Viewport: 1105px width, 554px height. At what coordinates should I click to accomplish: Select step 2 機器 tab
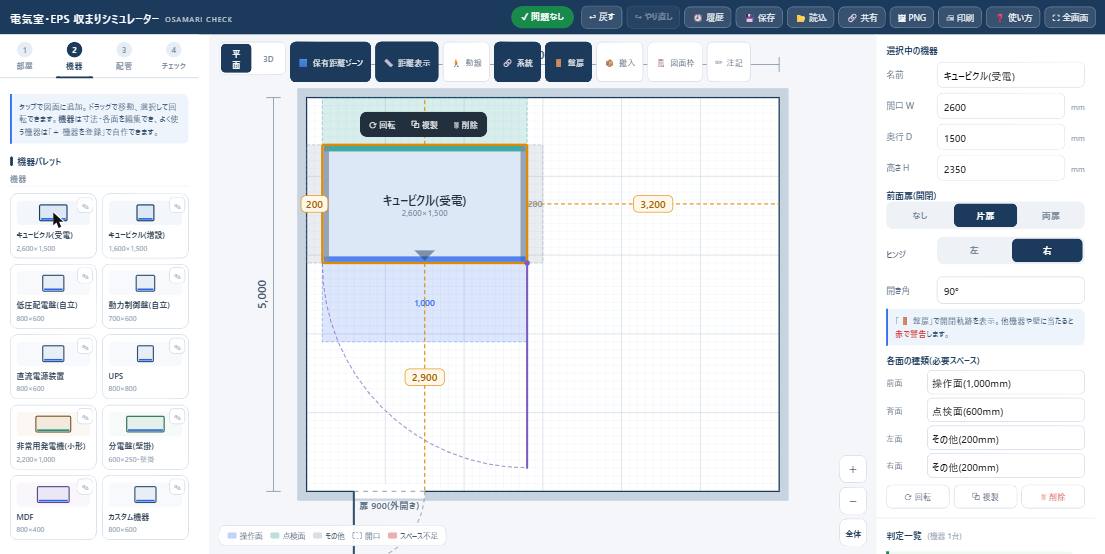point(74,56)
